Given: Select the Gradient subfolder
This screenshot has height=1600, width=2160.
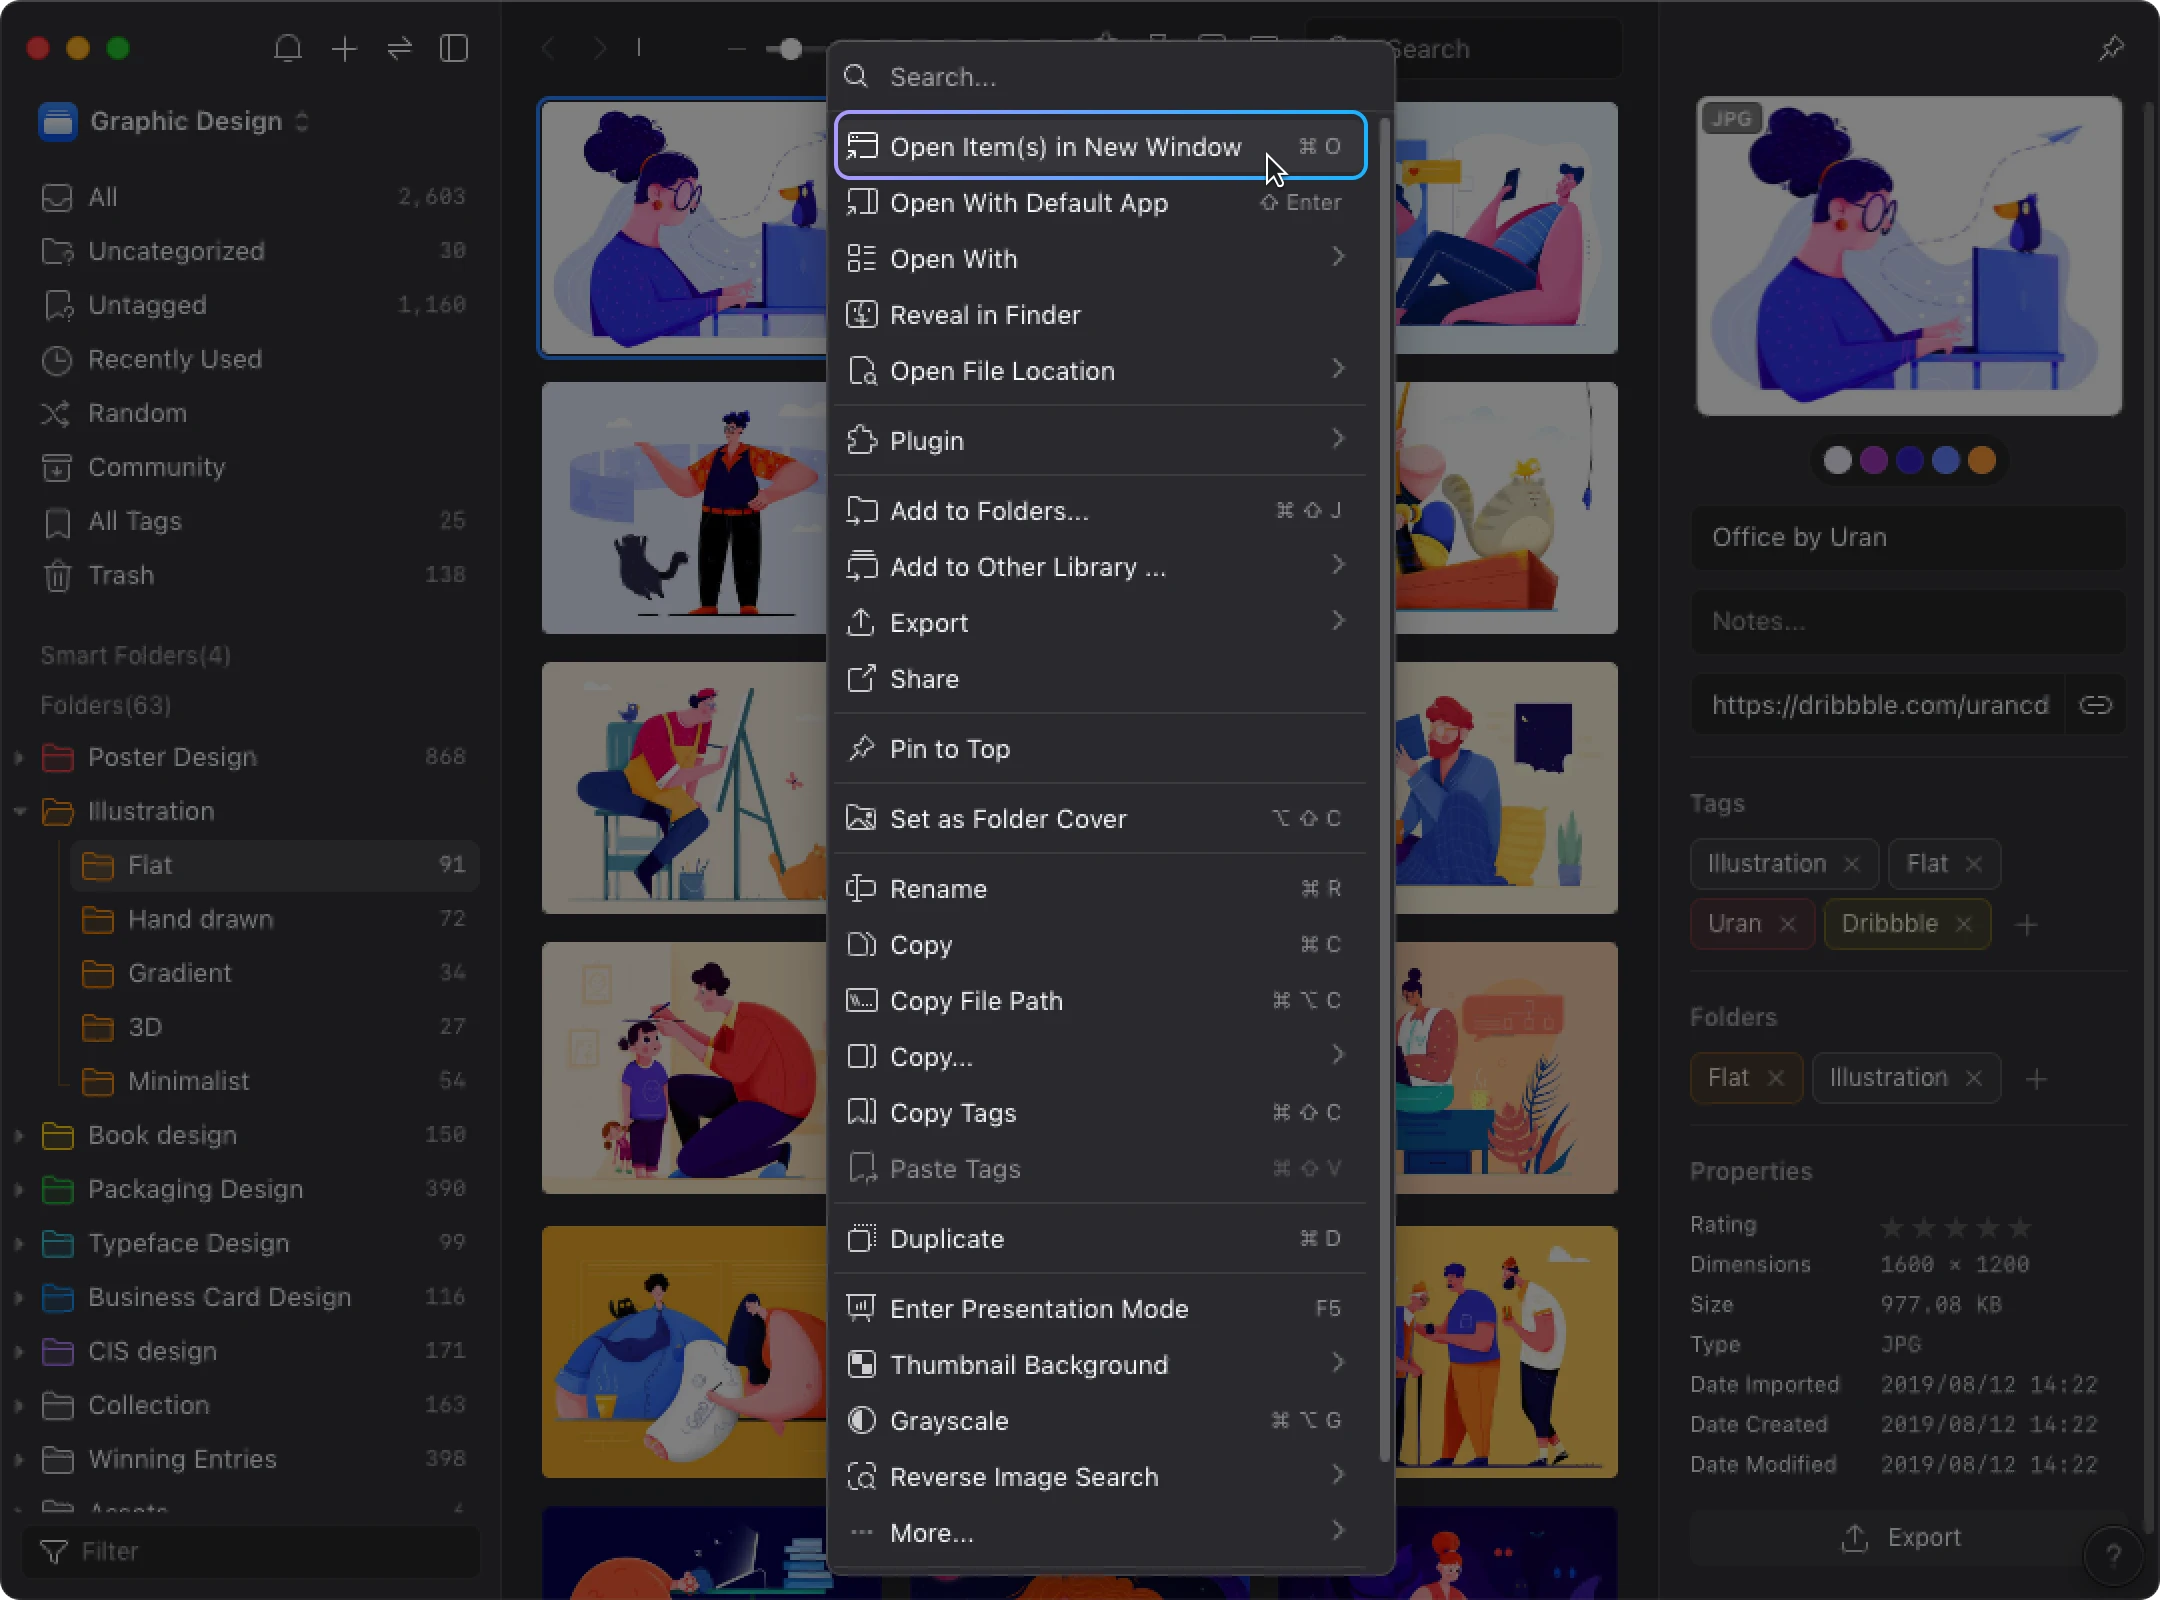Looking at the screenshot, I should pyautogui.click(x=275, y=973).
